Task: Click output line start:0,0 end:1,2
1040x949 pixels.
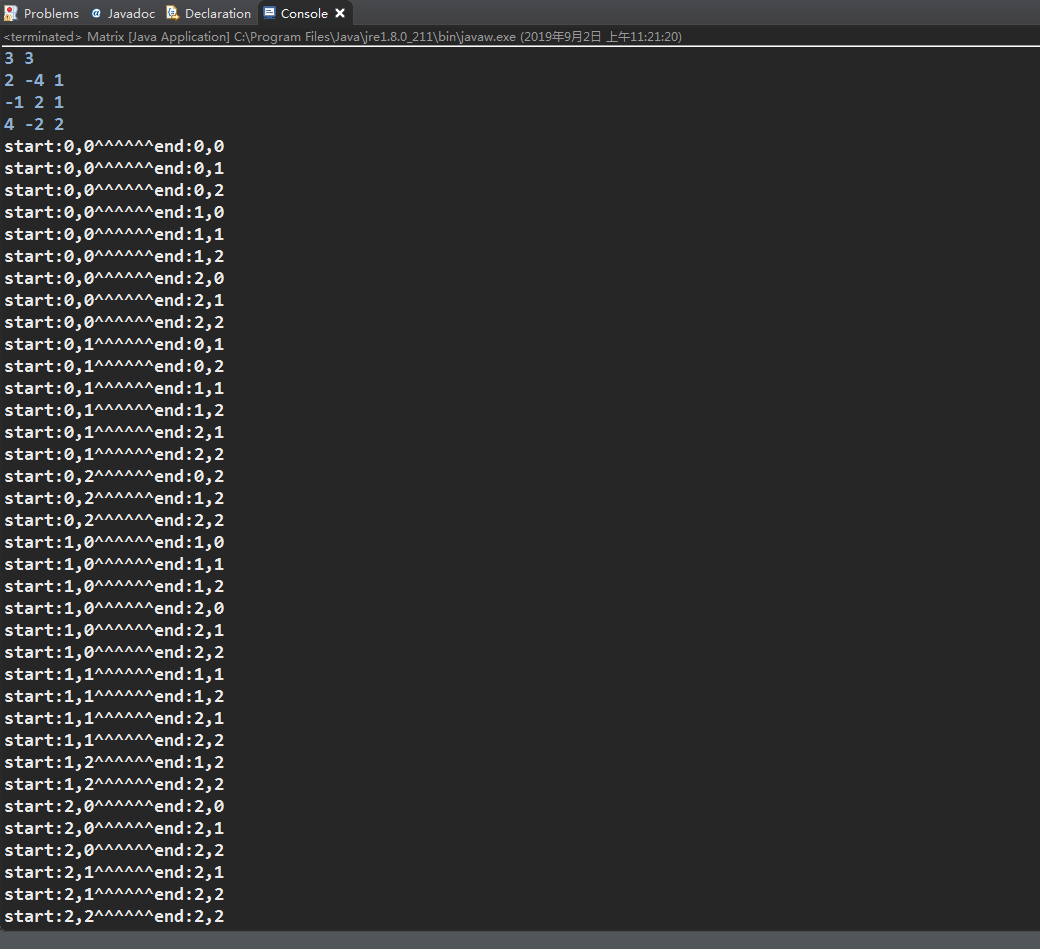Action: tap(114, 256)
